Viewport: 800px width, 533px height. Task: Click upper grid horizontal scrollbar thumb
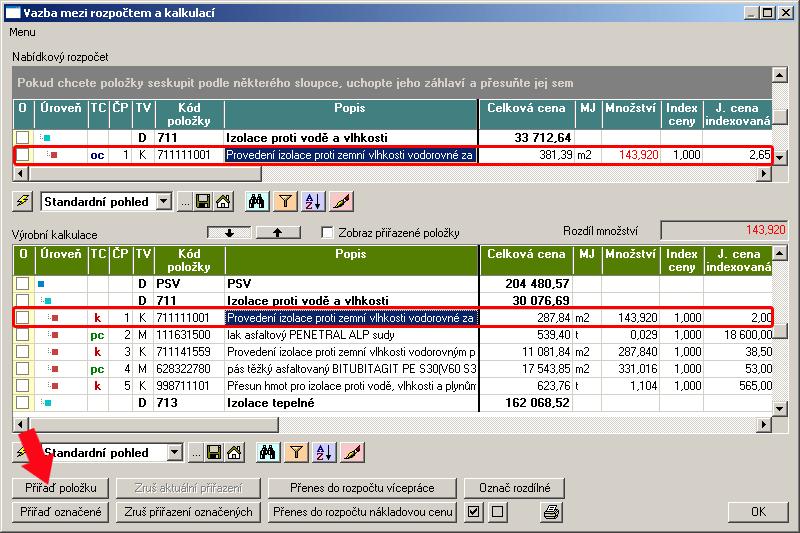click(145, 173)
